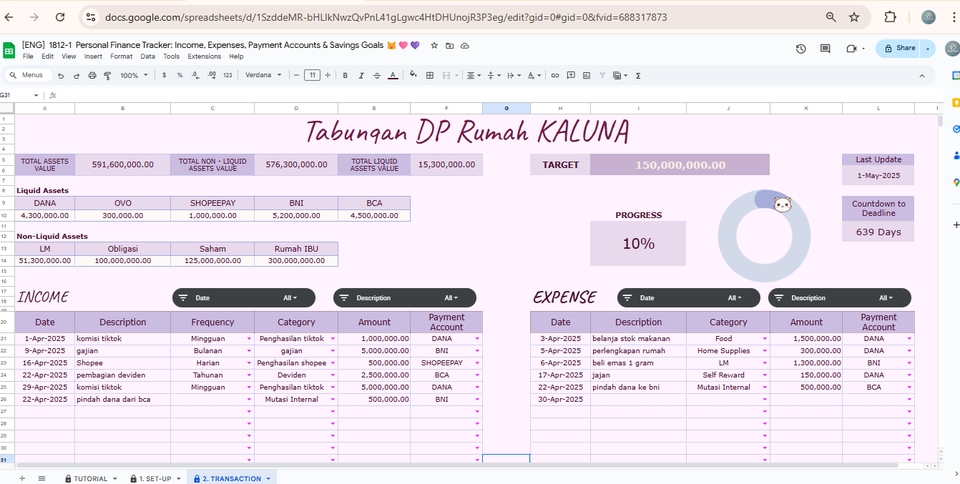The width and height of the screenshot is (960, 484).
Task: Toggle bold formatting
Action: click(x=345, y=75)
